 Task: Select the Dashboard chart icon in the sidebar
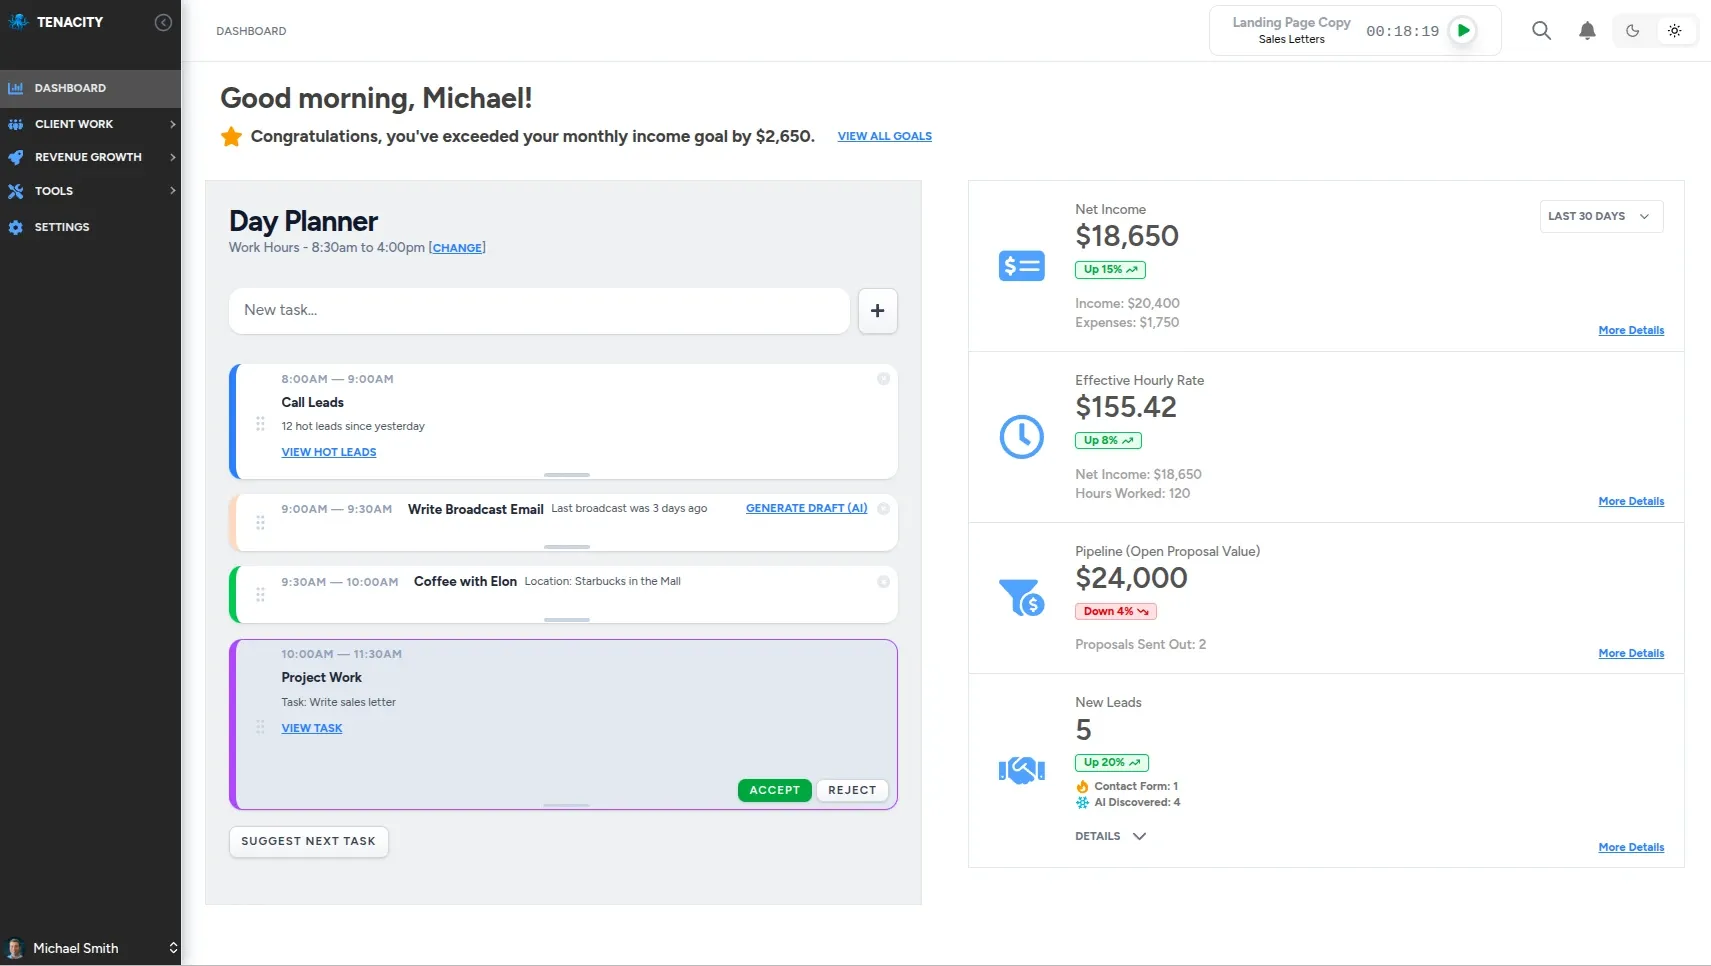[x=16, y=88]
